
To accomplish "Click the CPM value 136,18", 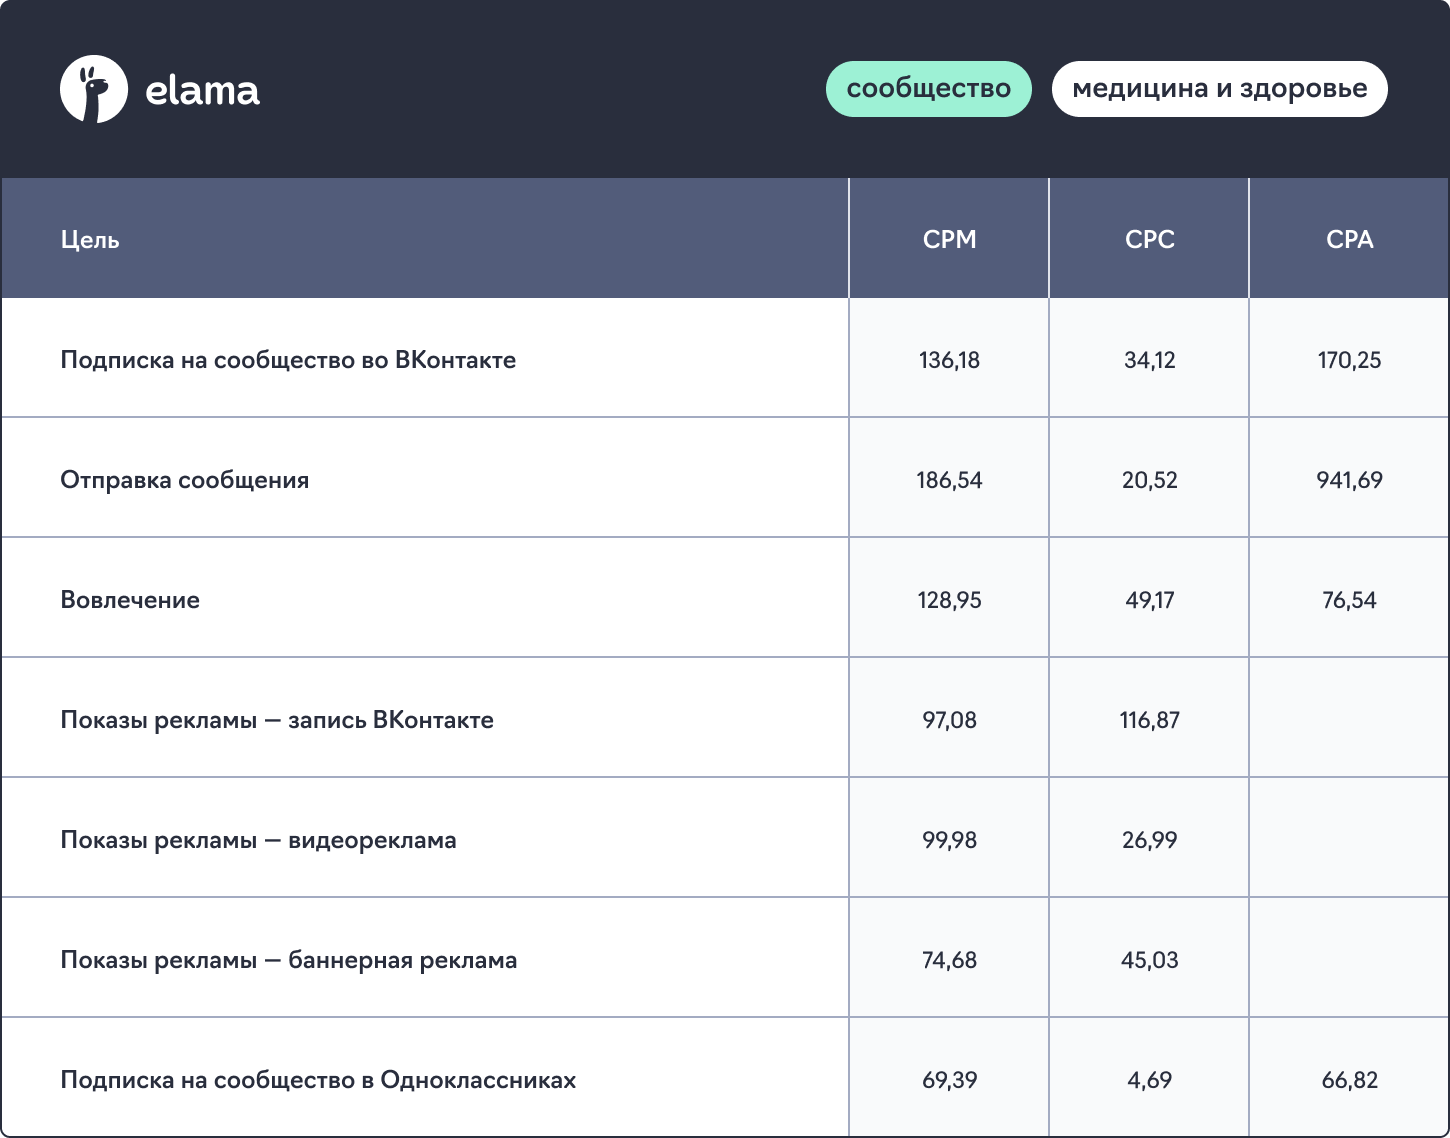I will tap(949, 360).
